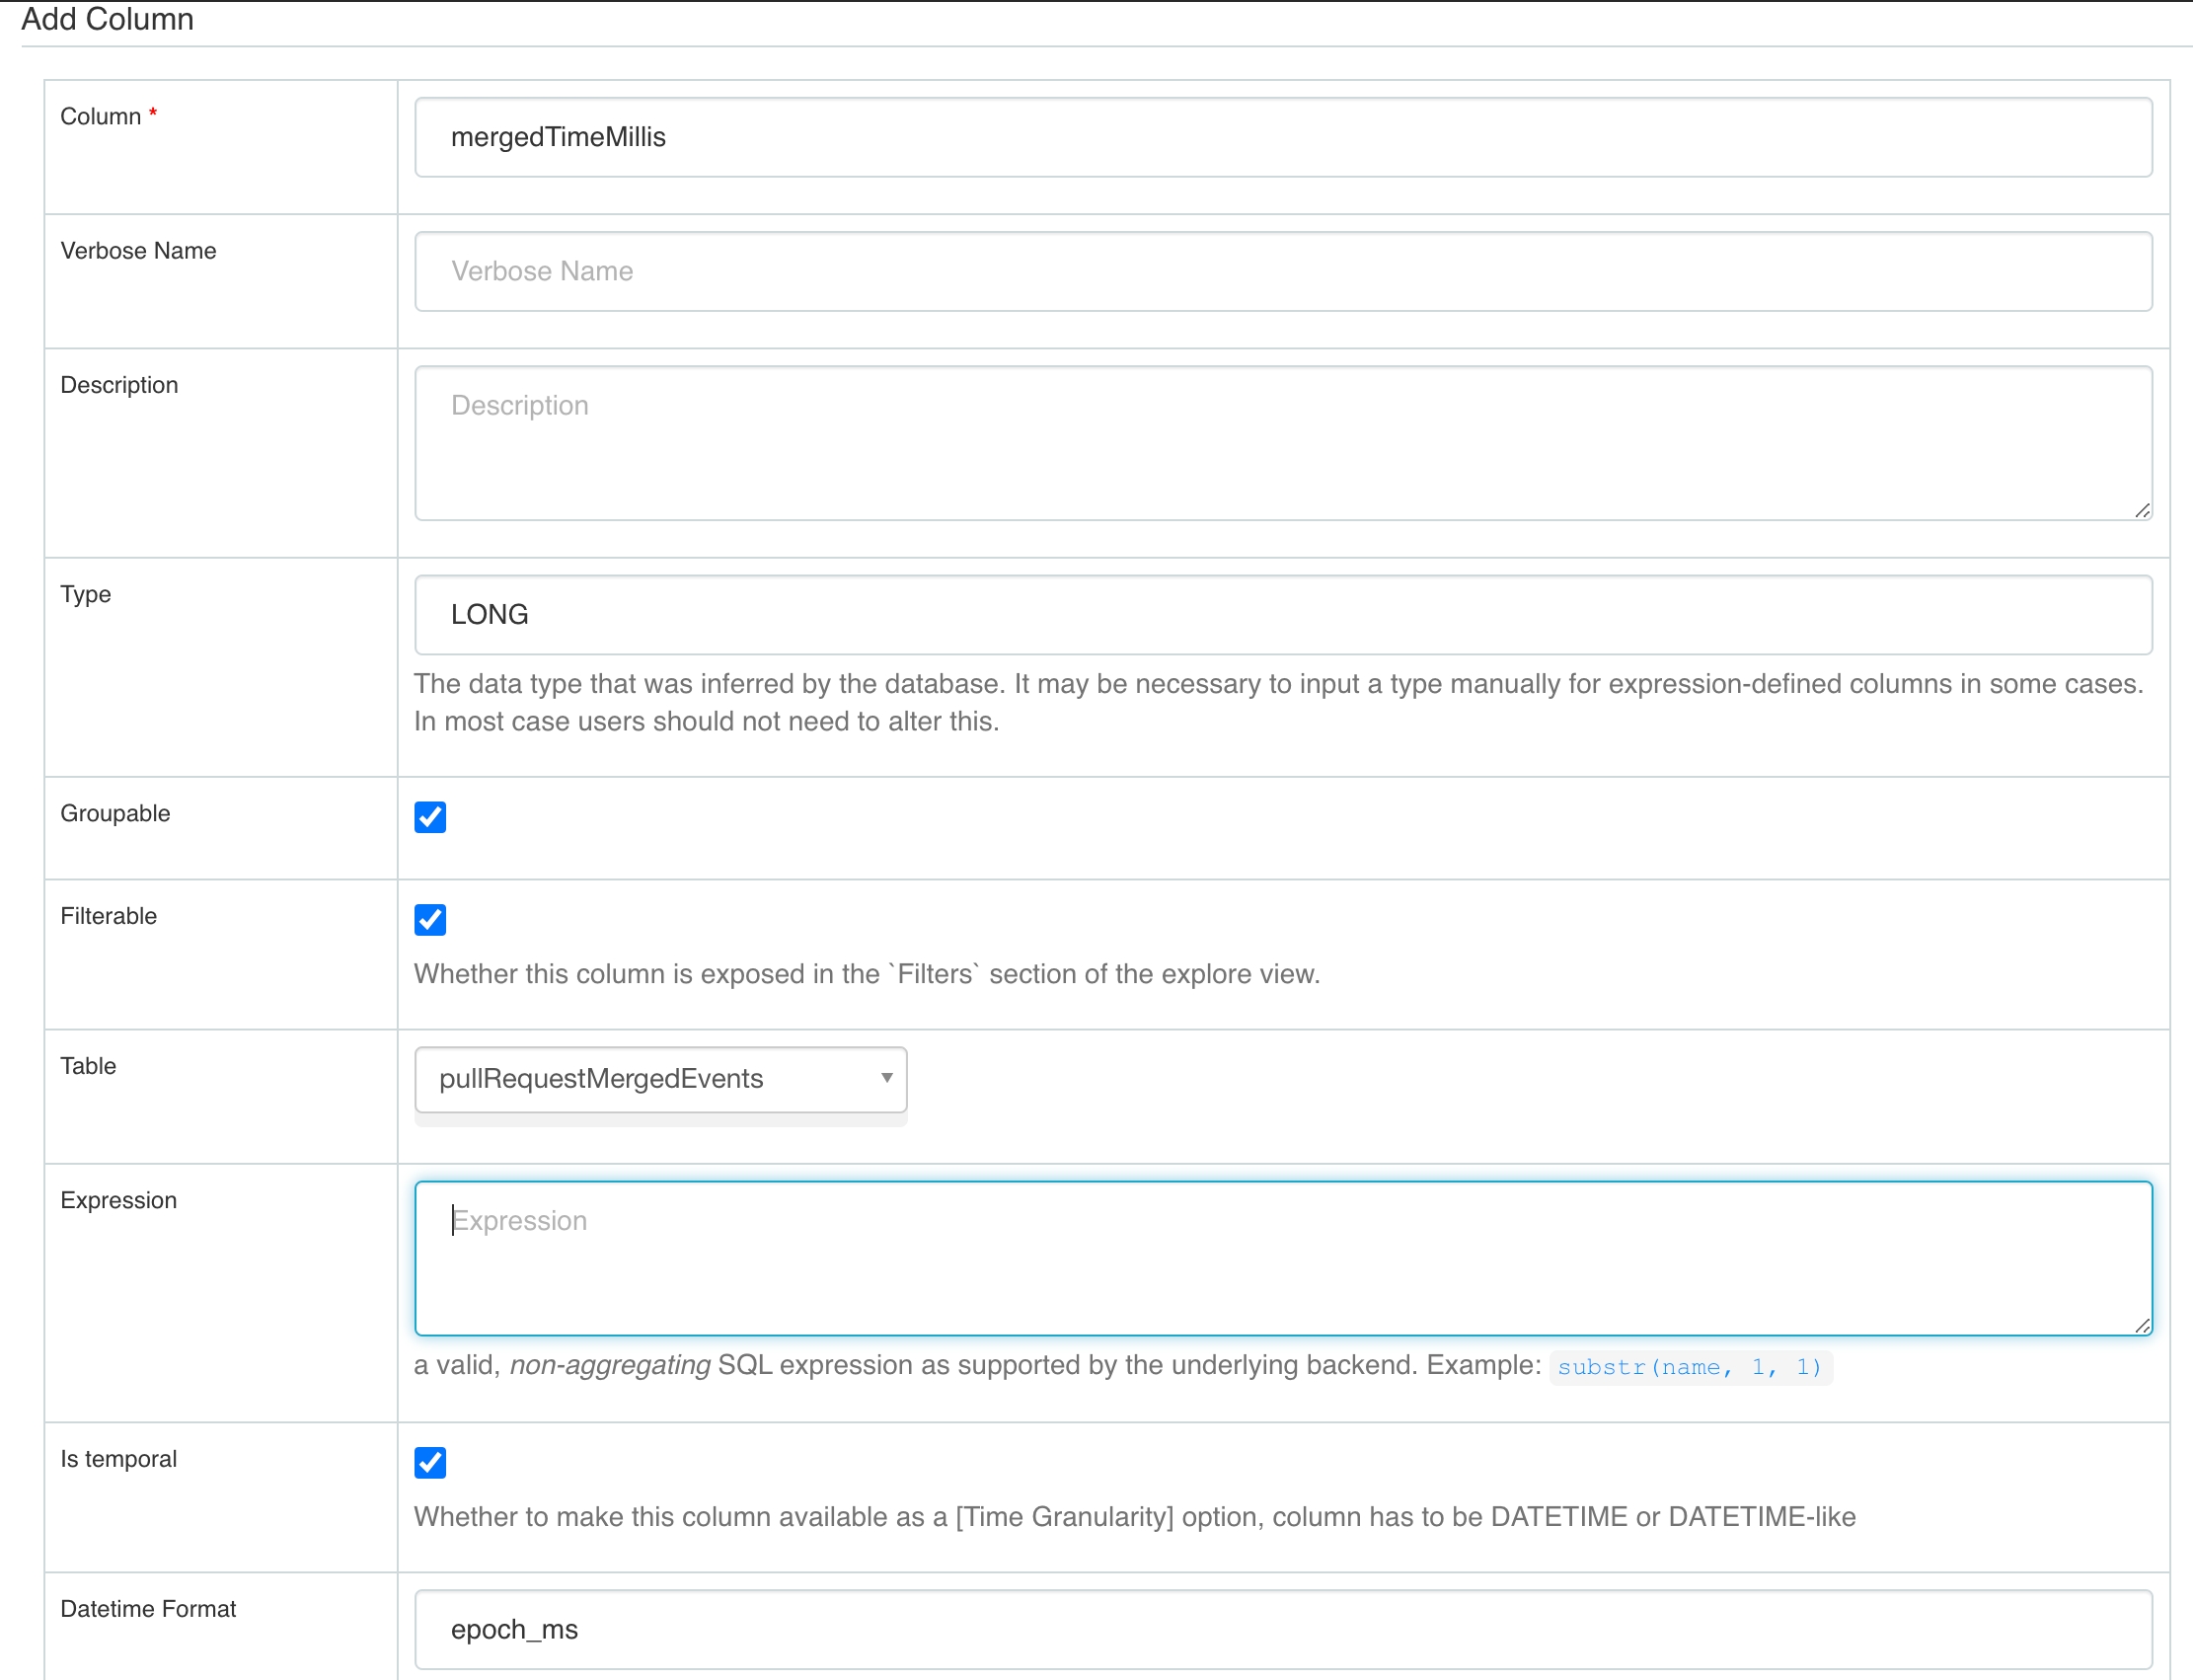Click into the Description textarea
Viewport: 2193px width, 1680px height.
pyautogui.click(x=1282, y=442)
